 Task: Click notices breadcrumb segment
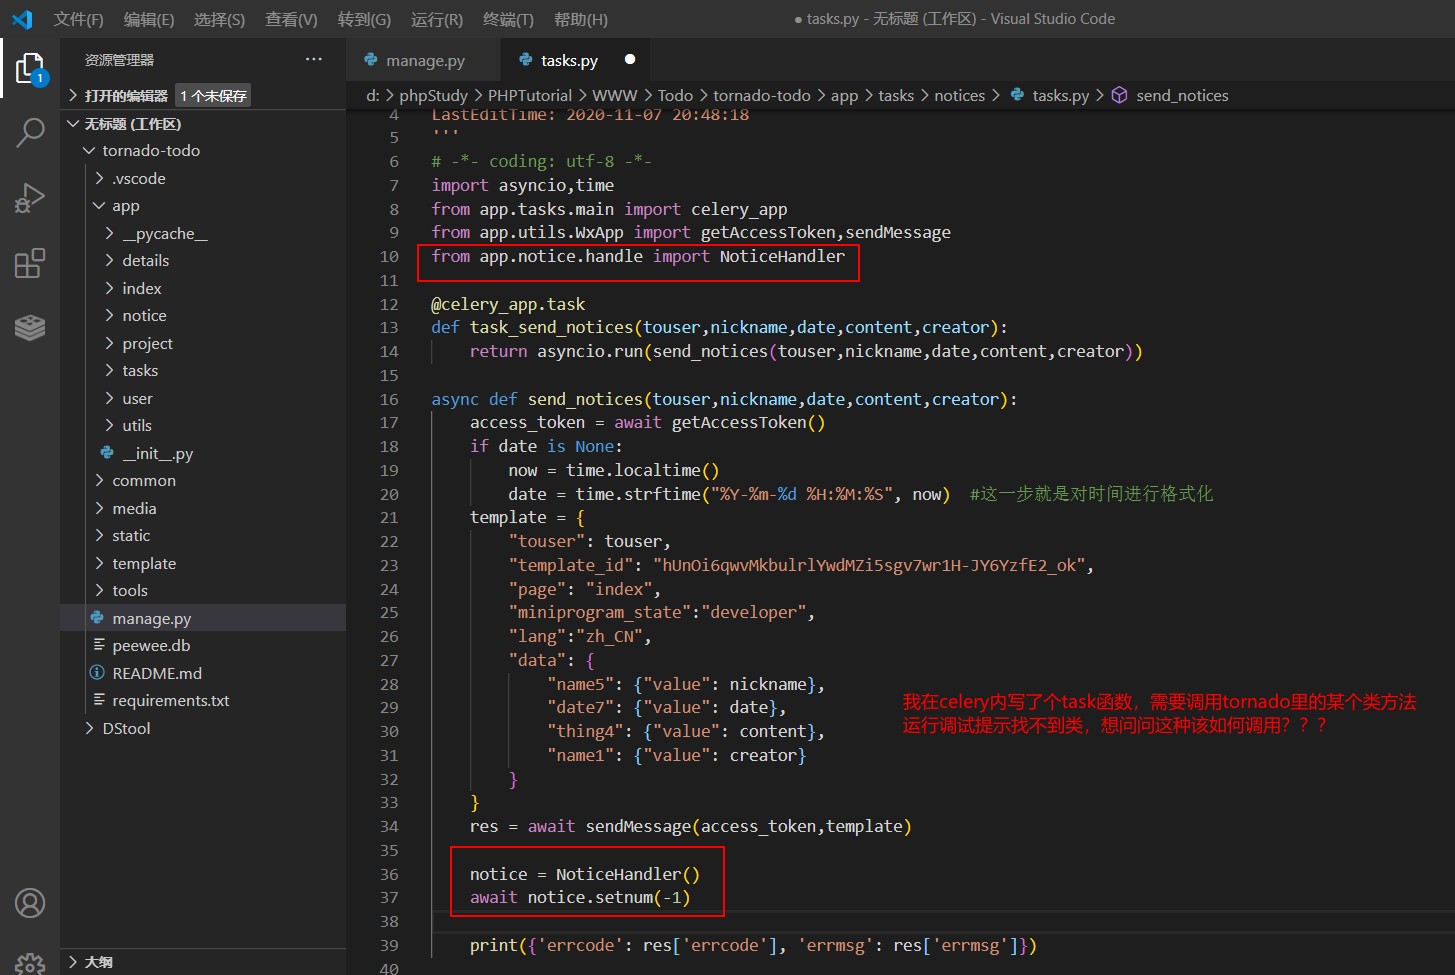[960, 95]
